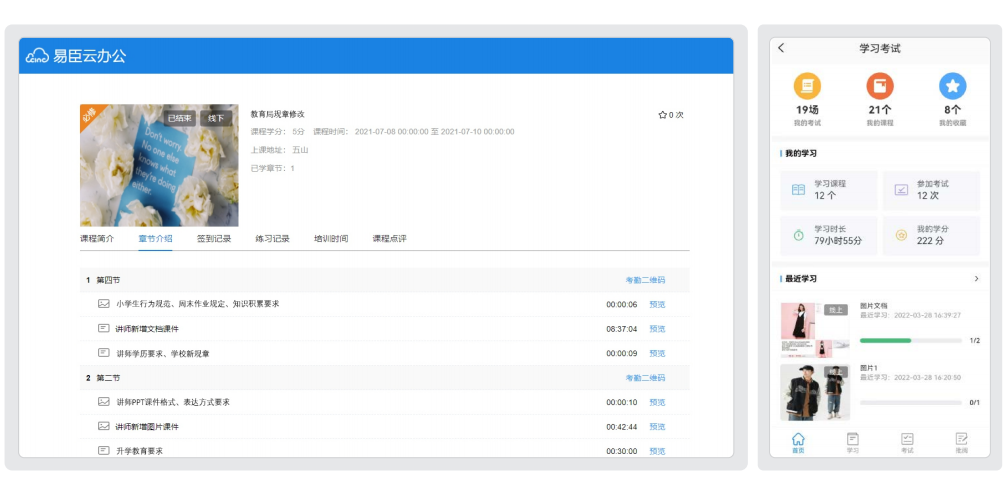Tap 学习 icon in bottom navigation
Screen dimensions: 1005x493
click(852, 439)
